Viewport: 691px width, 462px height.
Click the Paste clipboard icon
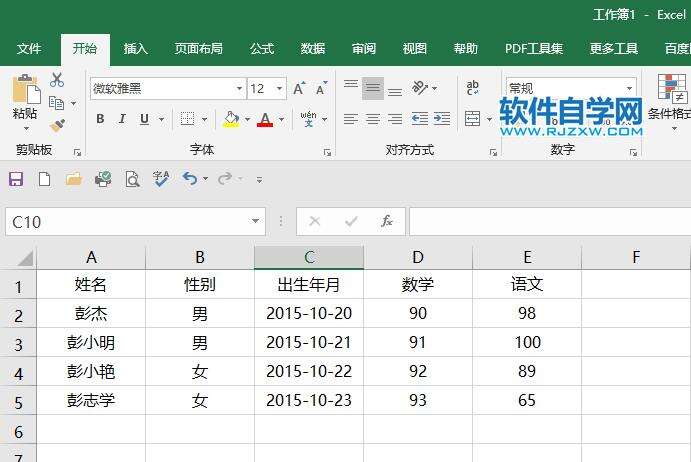pos(26,89)
